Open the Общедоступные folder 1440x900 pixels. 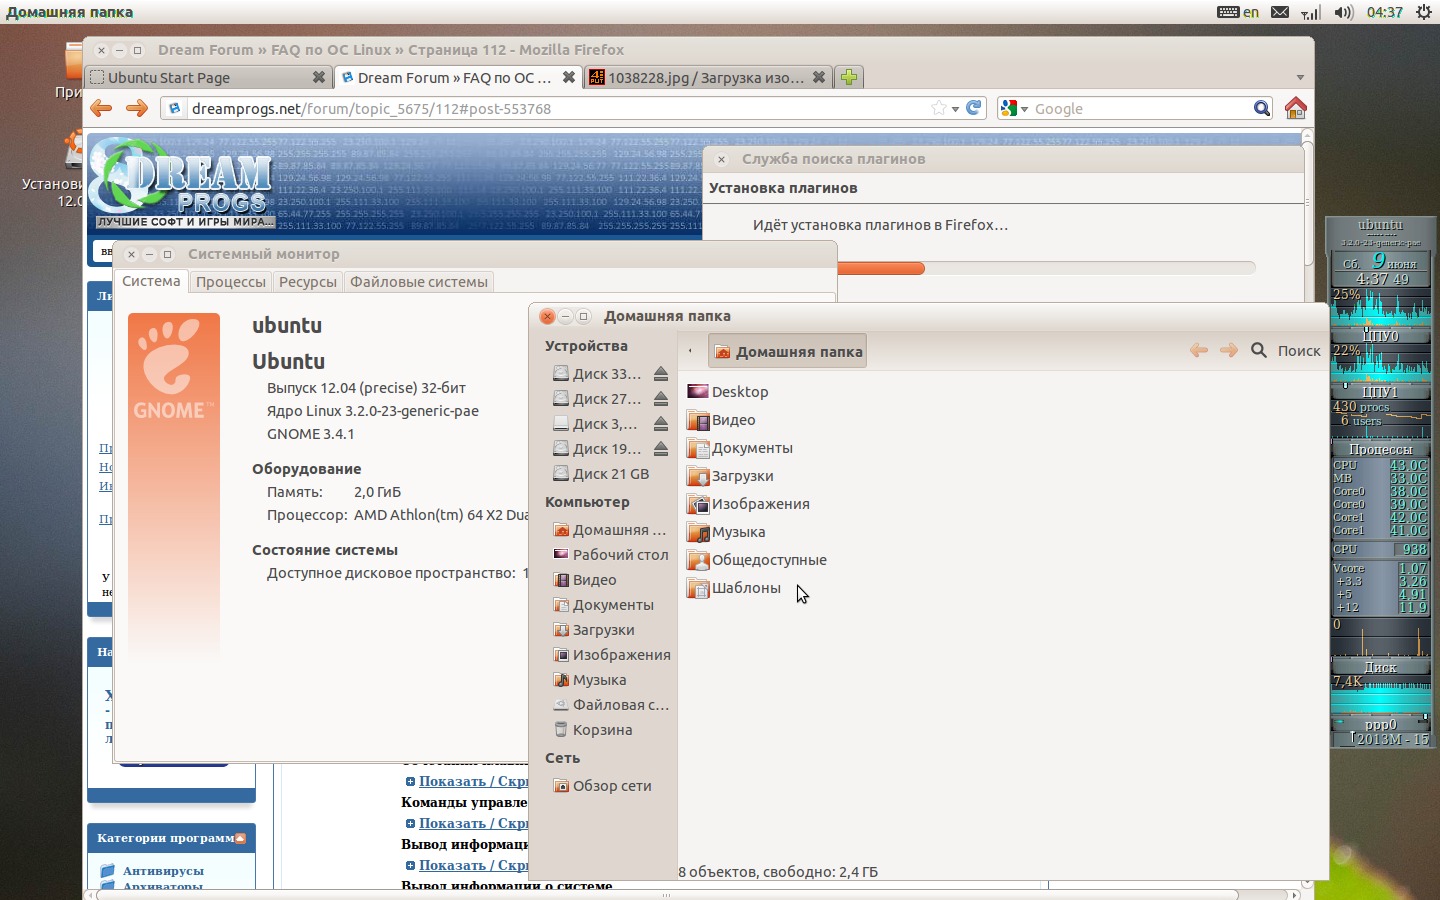757,560
